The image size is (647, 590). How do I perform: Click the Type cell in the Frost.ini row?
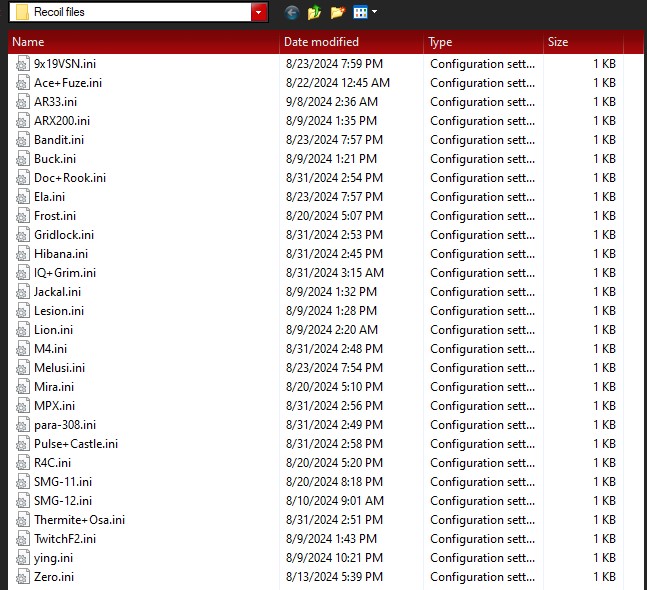click(x=482, y=215)
